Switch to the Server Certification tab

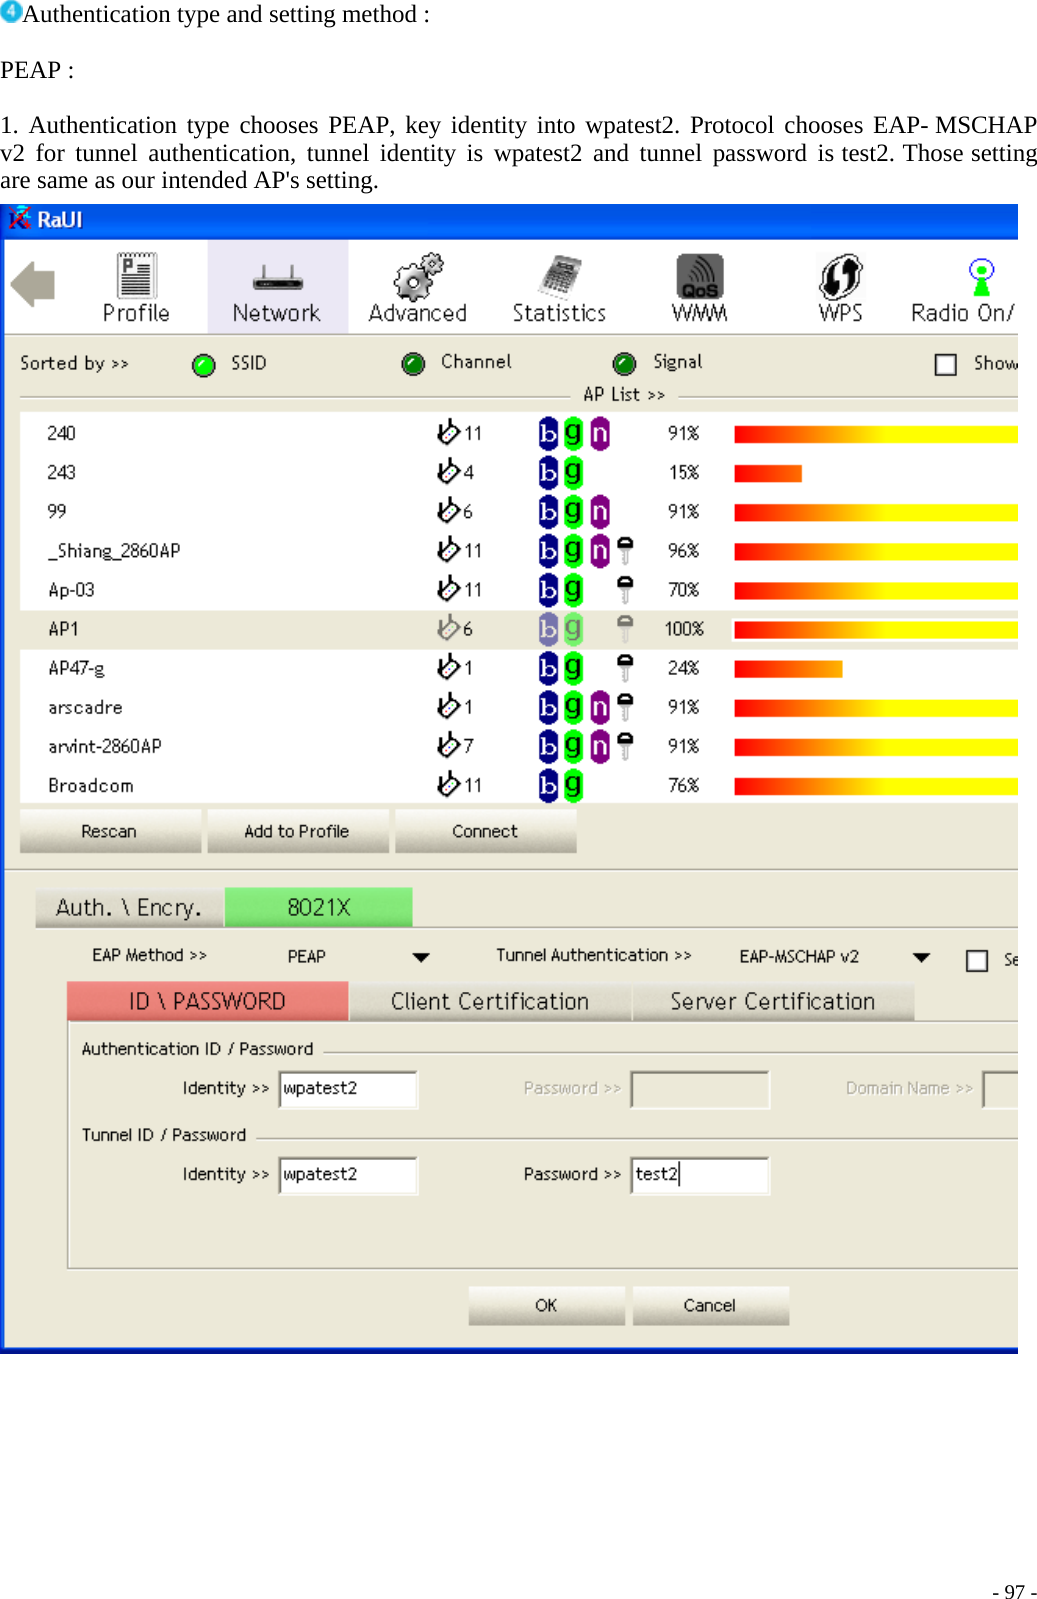773,1001
